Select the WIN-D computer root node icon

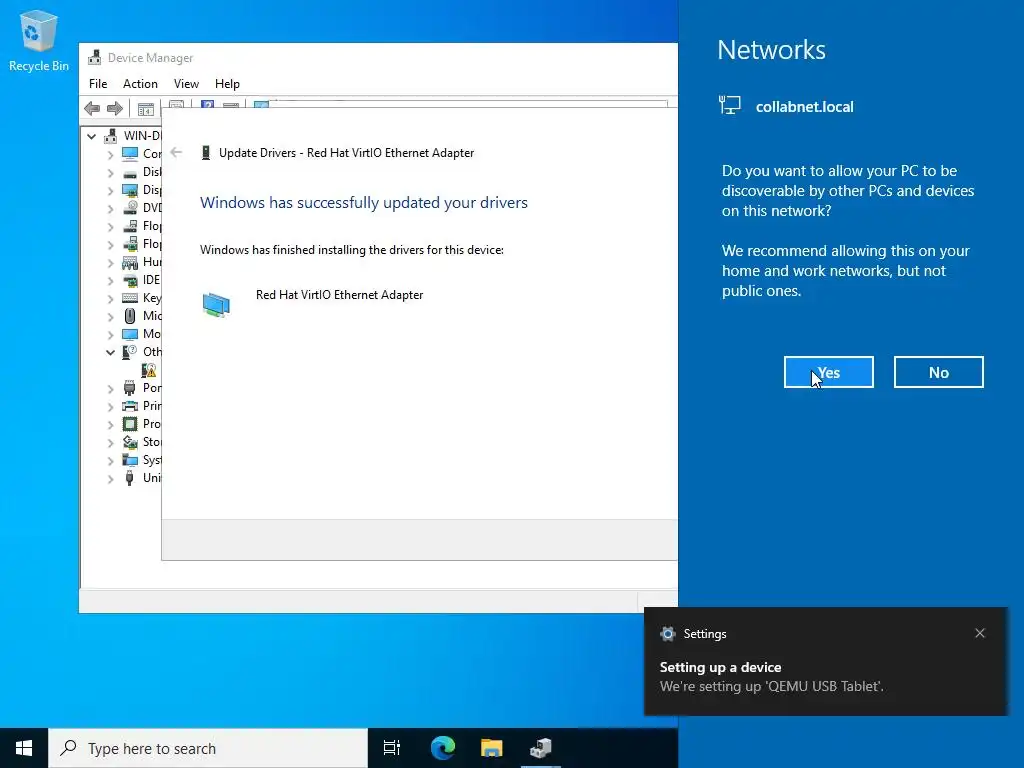[x=110, y=136]
